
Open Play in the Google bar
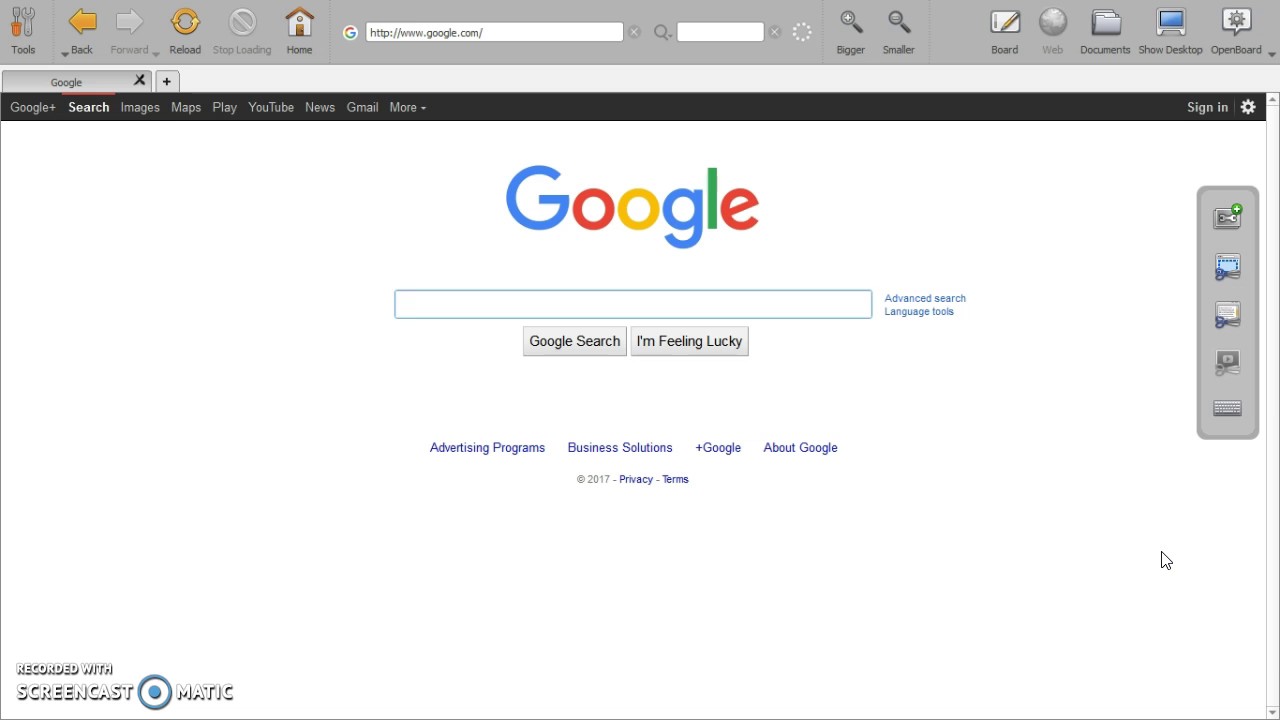(x=225, y=107)
